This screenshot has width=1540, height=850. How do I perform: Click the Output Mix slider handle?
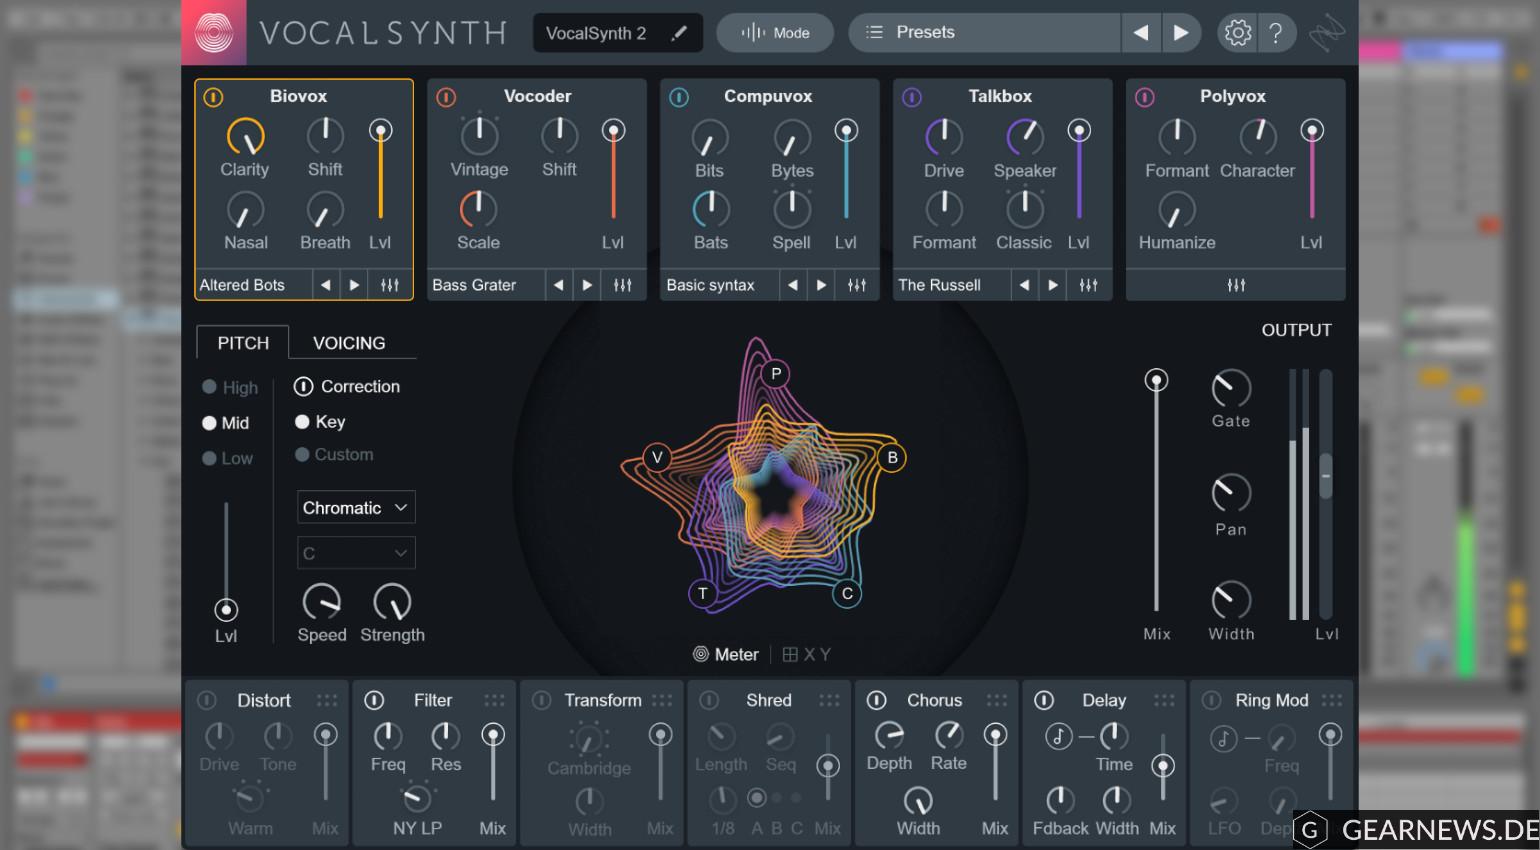click(x=1156, y=380)
